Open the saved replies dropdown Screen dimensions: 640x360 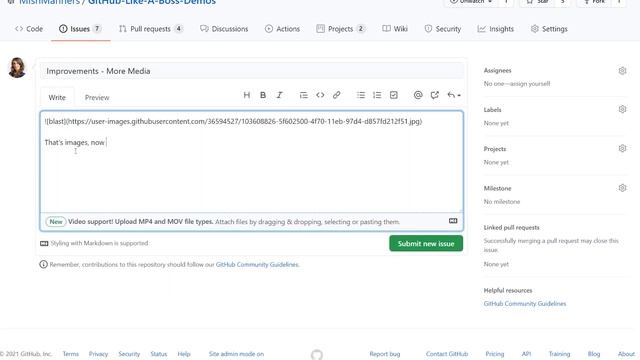(453, 95)
